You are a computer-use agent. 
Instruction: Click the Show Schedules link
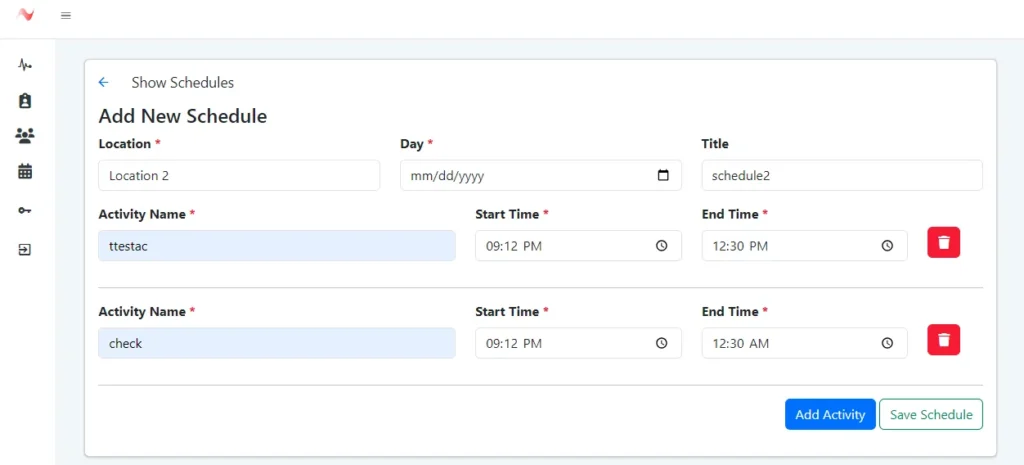(x=182, y=82)
